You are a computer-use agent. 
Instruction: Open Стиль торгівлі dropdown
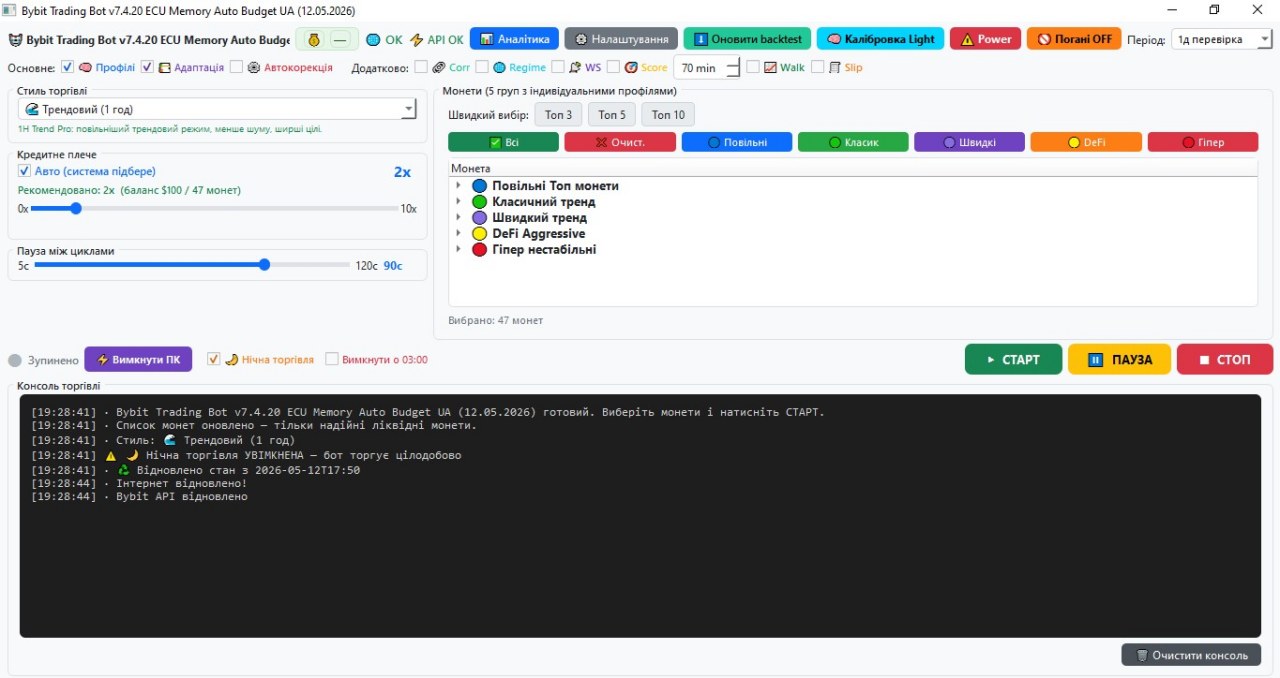pos(217,109)
